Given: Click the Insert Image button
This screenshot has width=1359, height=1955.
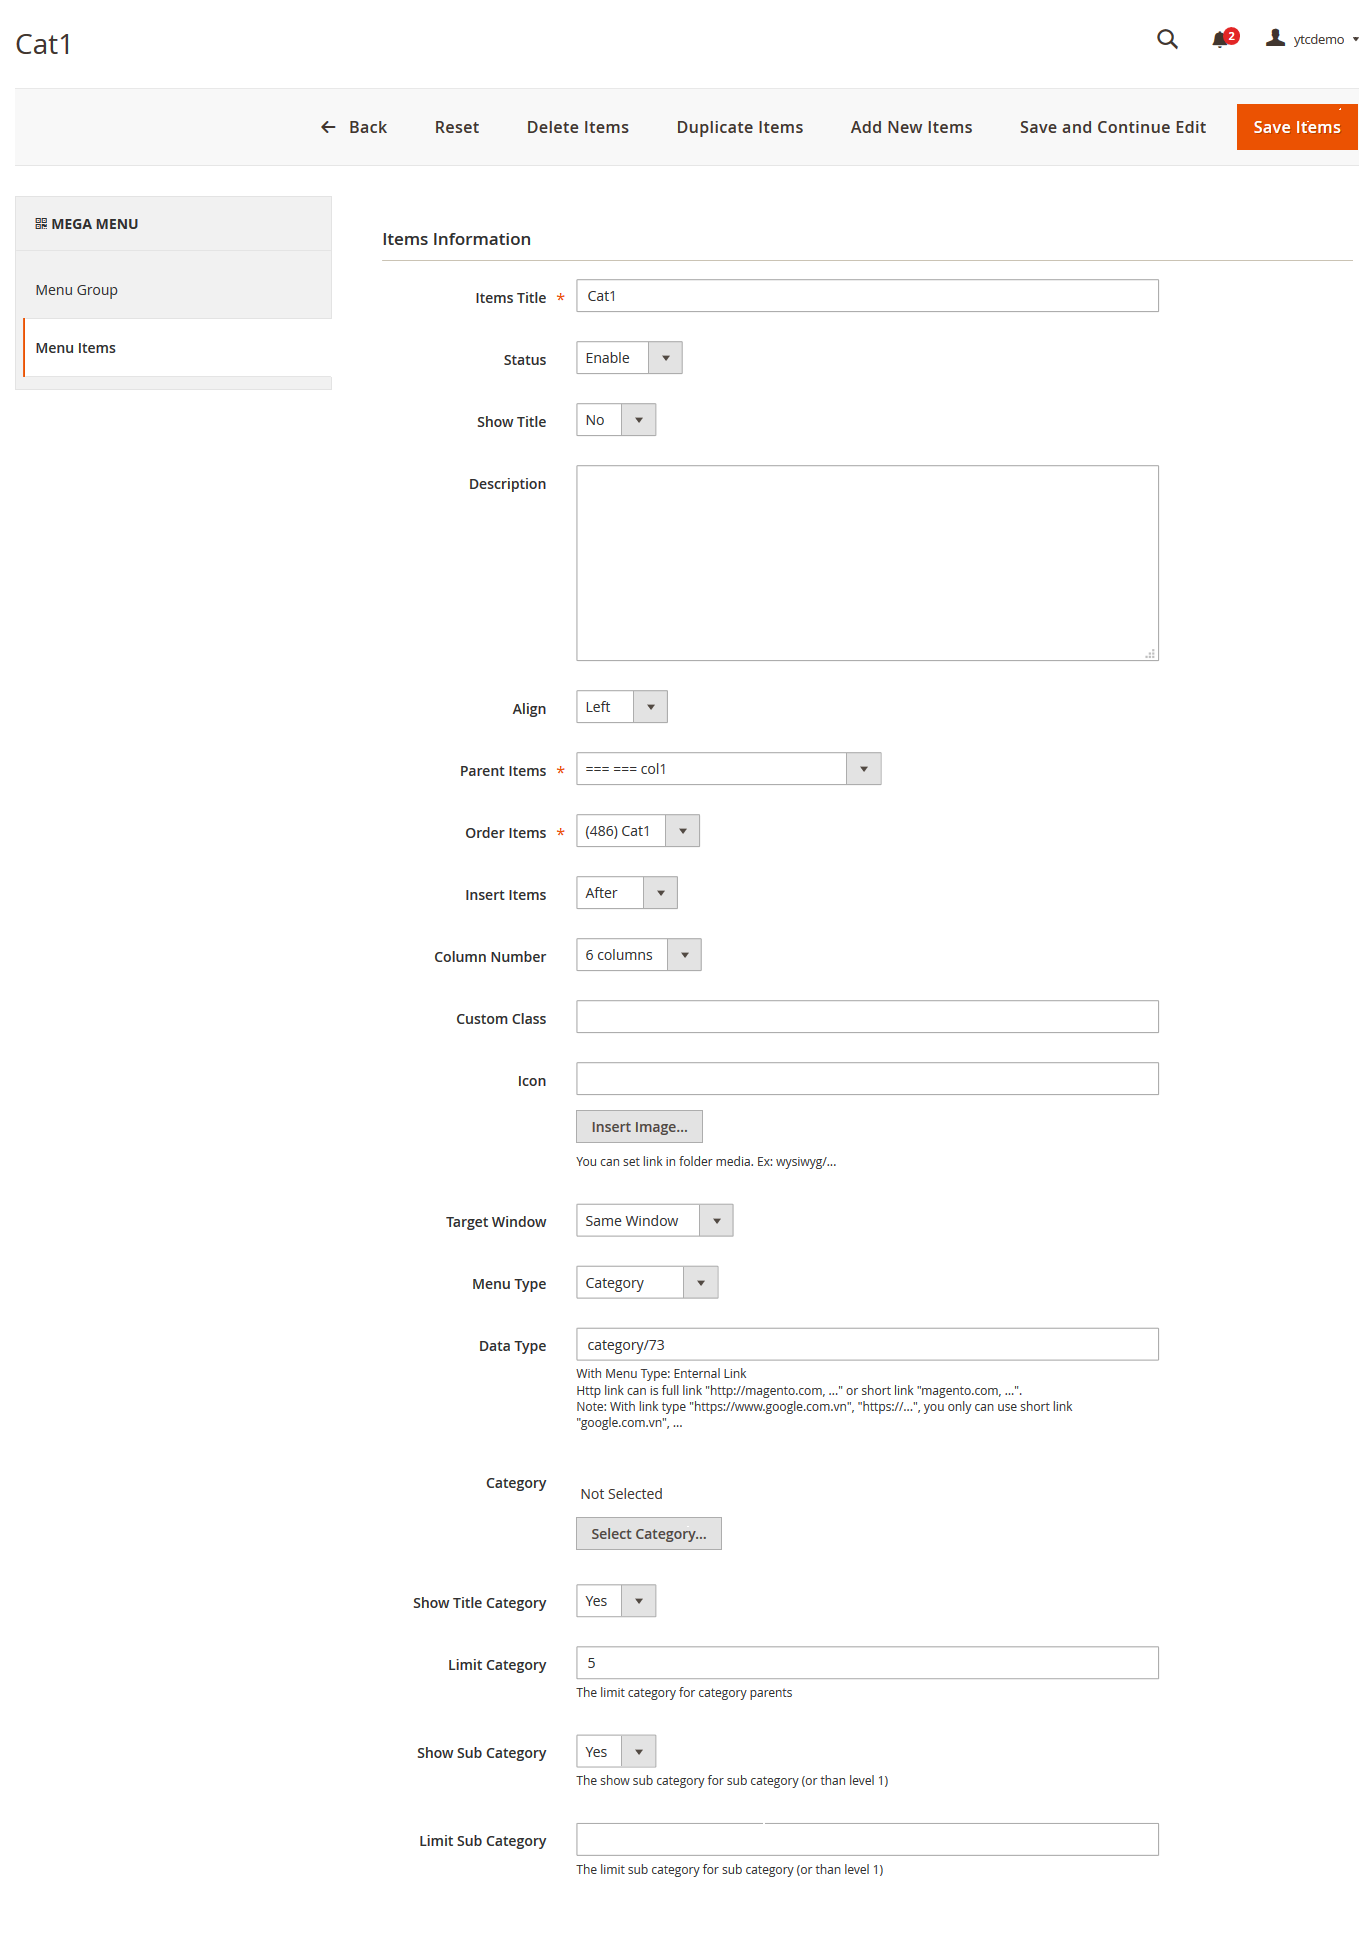Looking at the screenshot, I should pyautogui.click(x=639, y=1127).
